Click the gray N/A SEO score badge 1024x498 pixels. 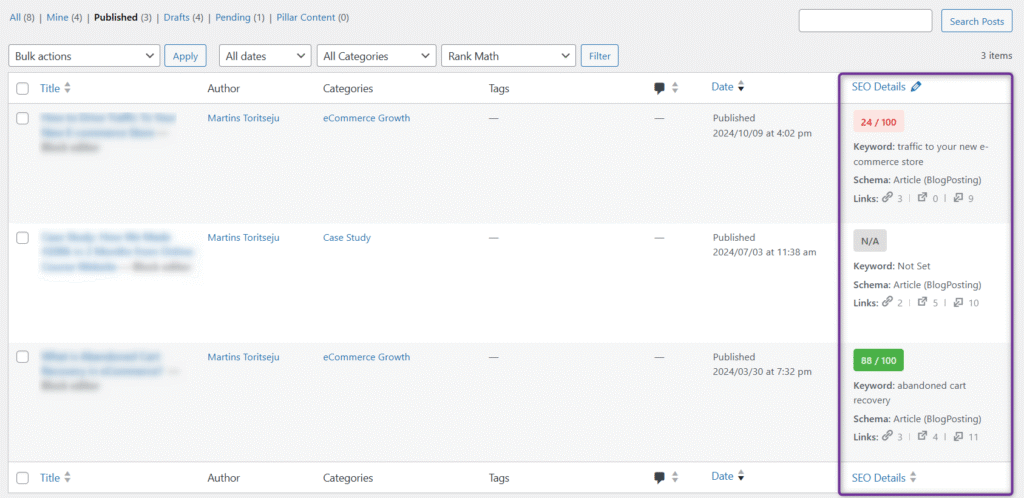[x=870, y=241]
